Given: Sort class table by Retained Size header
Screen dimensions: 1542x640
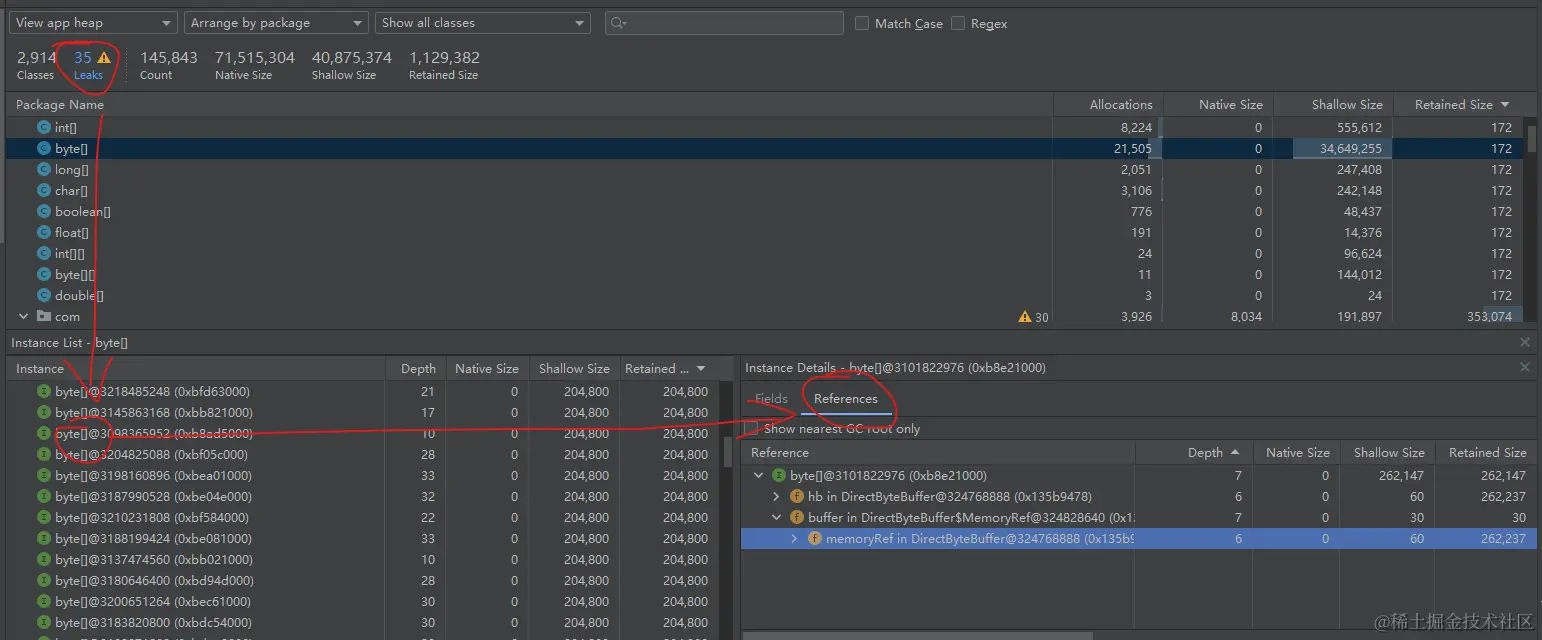Looking at the screenshot, I should (x=1462, y=104).
